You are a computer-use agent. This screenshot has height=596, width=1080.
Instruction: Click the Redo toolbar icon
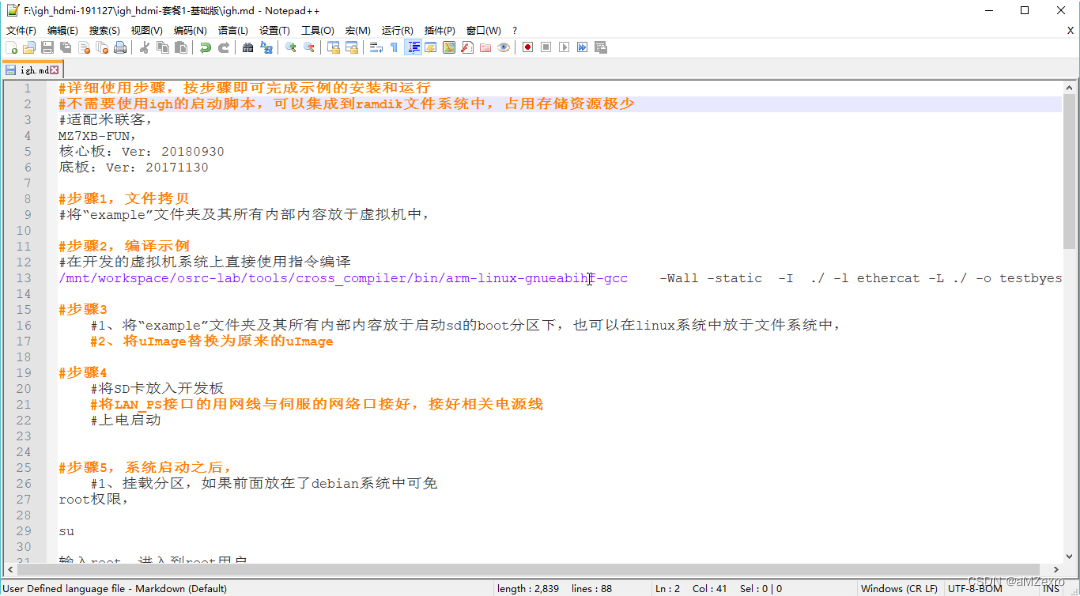point(223,48)
